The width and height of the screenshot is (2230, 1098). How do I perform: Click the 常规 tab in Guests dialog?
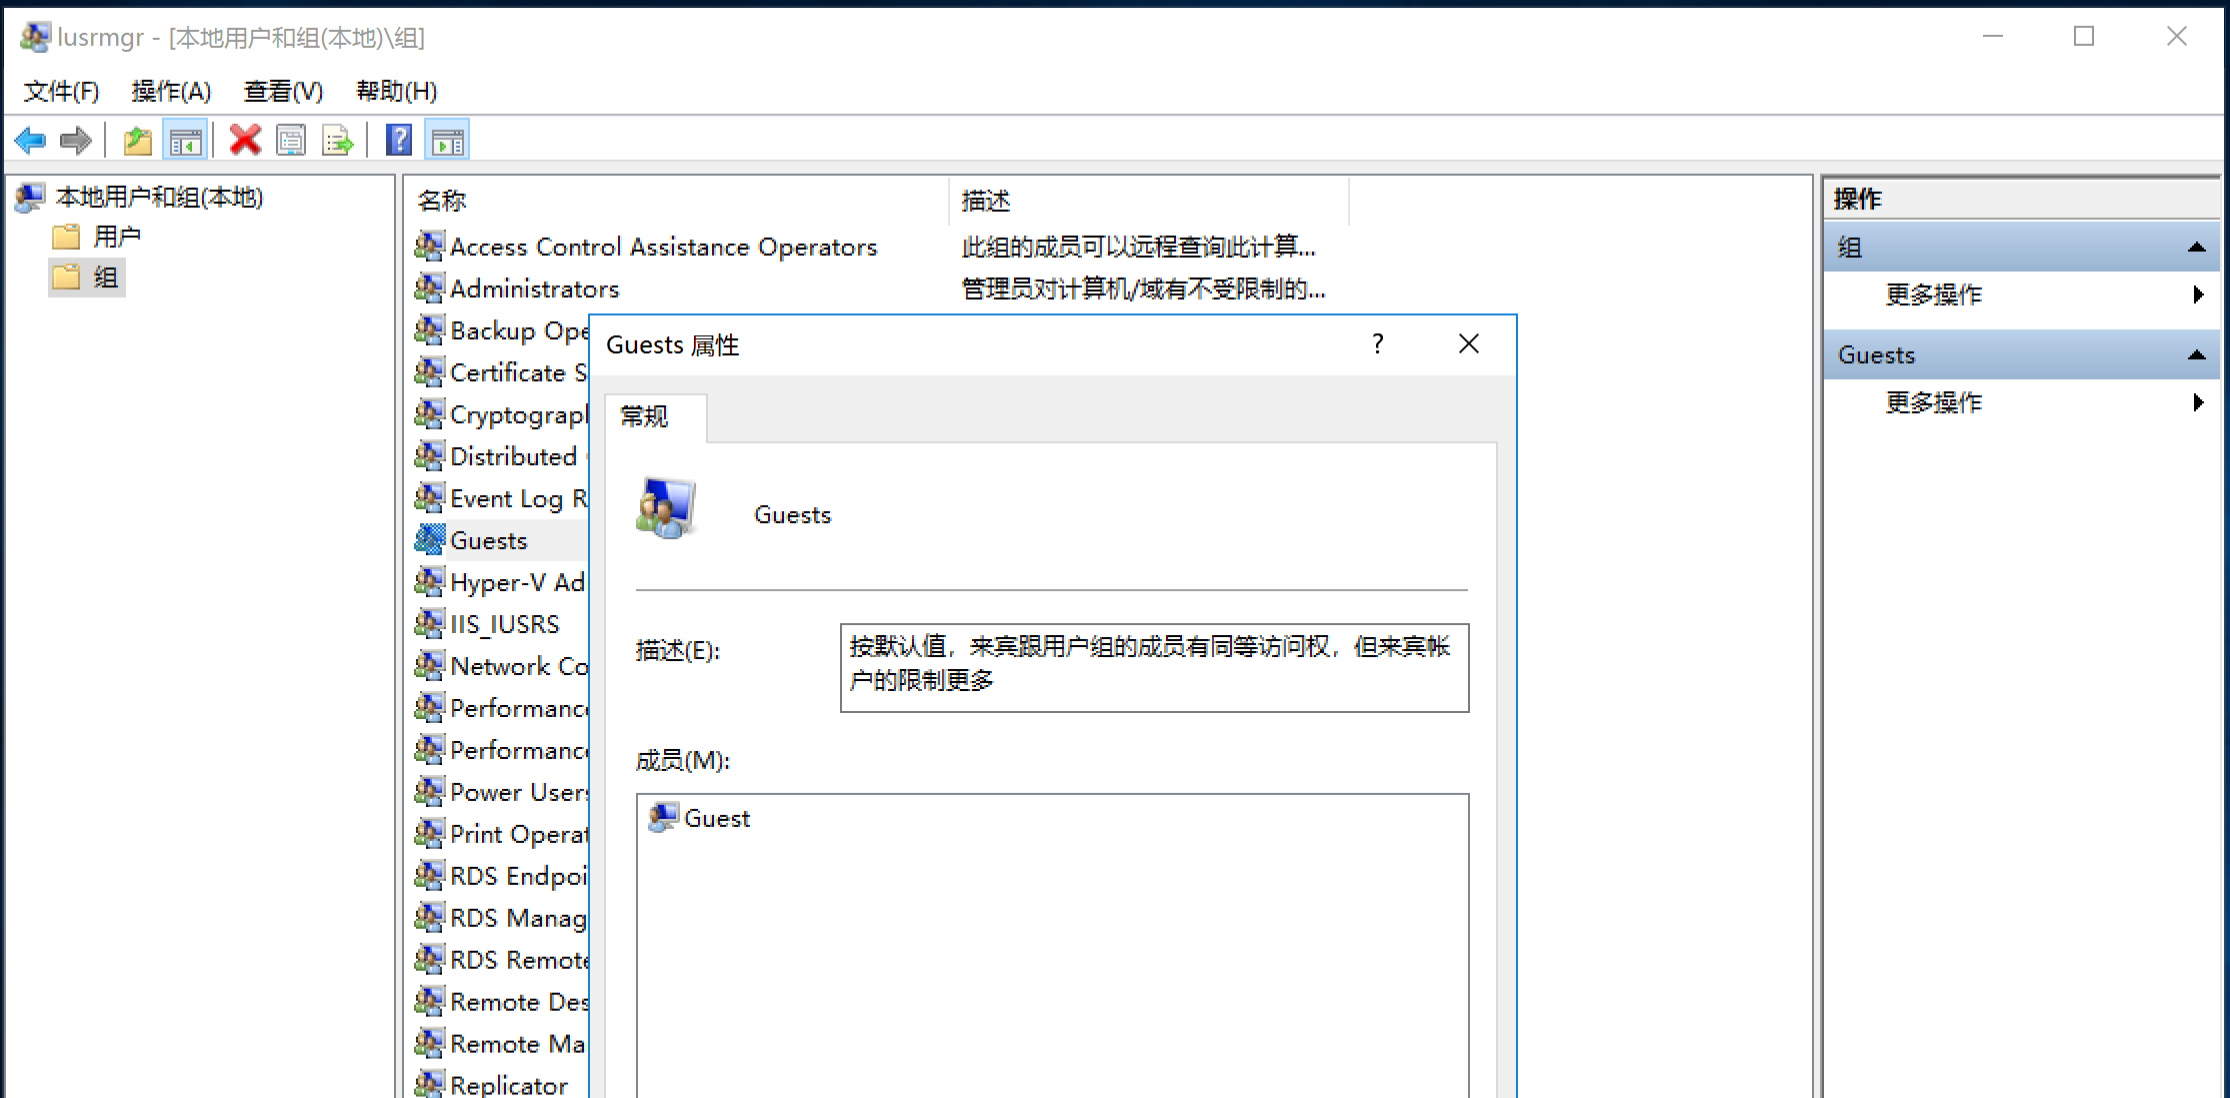point(644,417)
